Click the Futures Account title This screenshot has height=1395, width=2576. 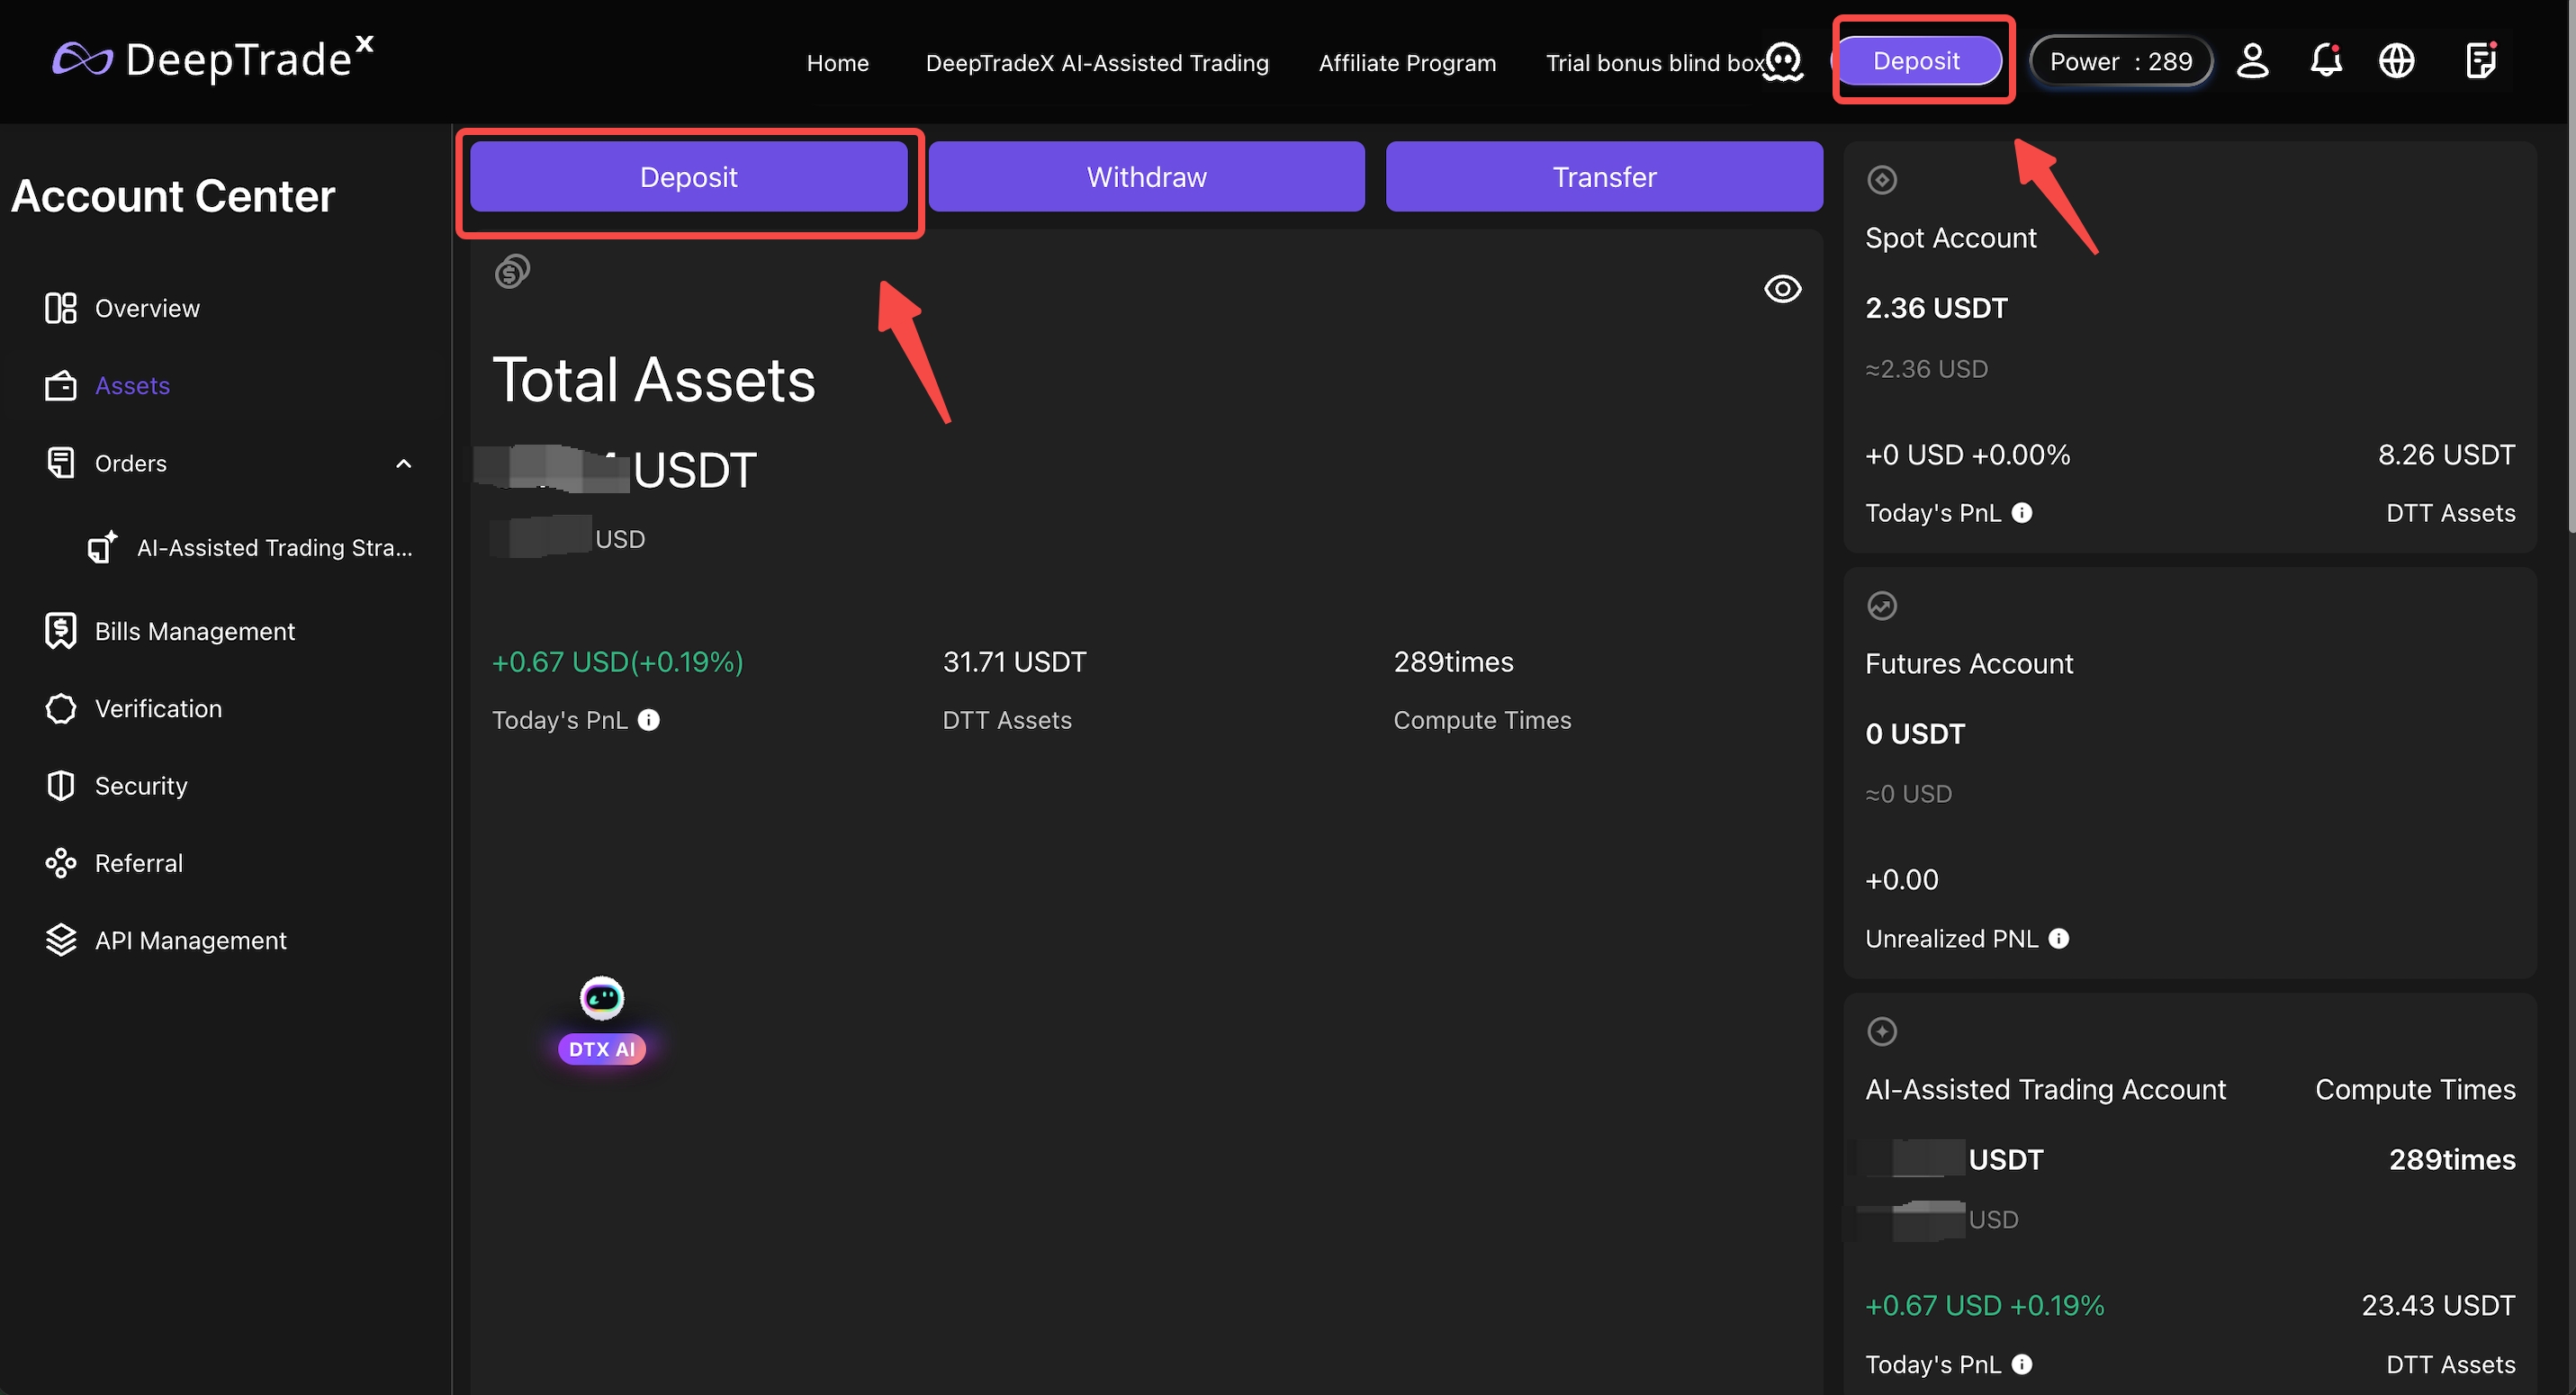point(1969,664)
